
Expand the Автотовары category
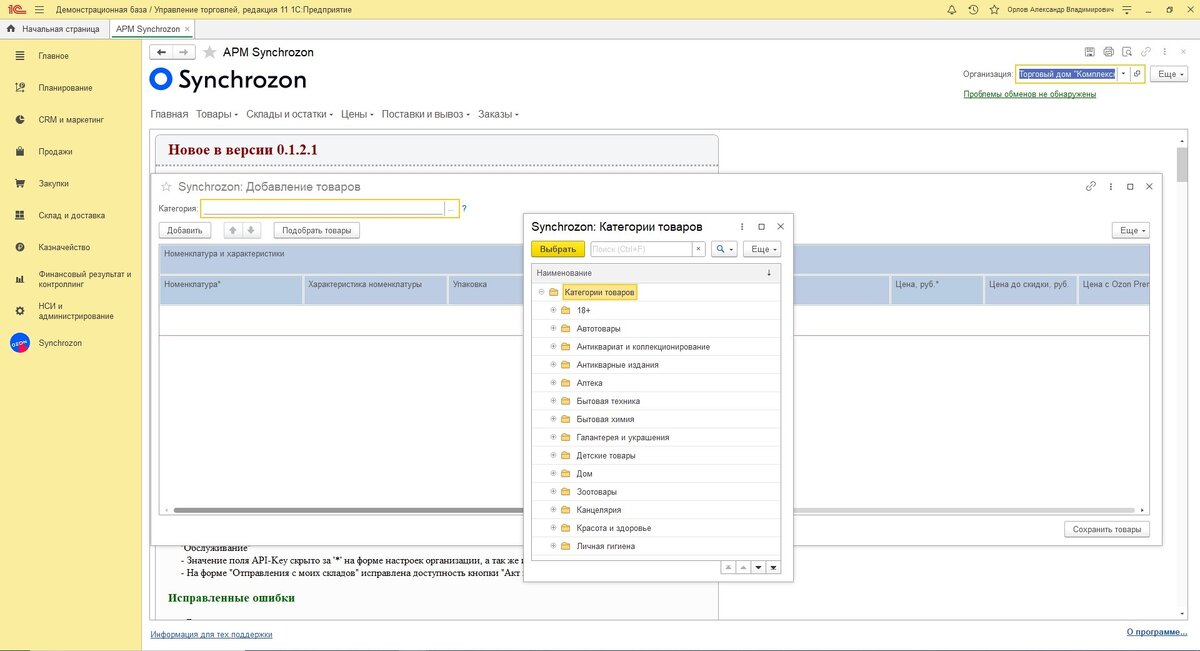553,328
